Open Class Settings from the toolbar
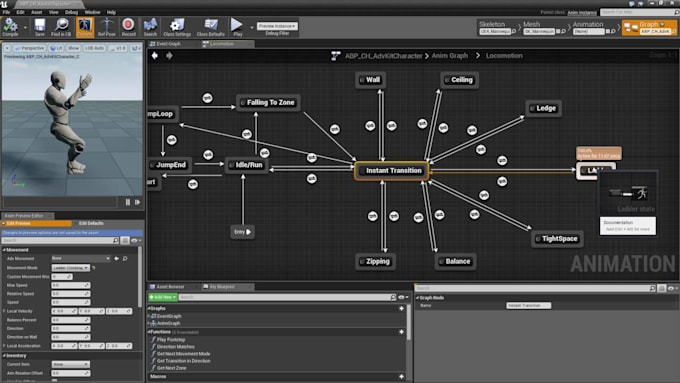 [177, 27]
